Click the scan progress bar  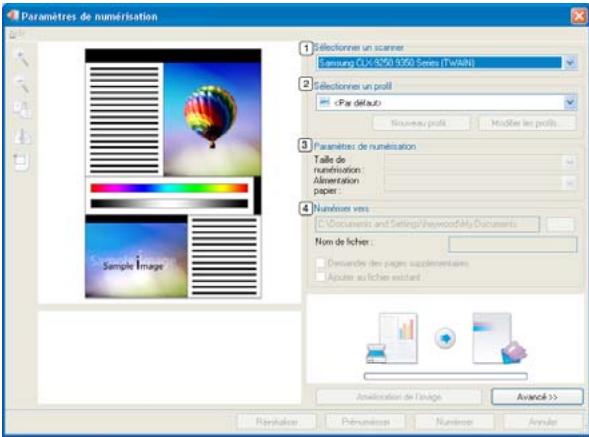point(446,376)
